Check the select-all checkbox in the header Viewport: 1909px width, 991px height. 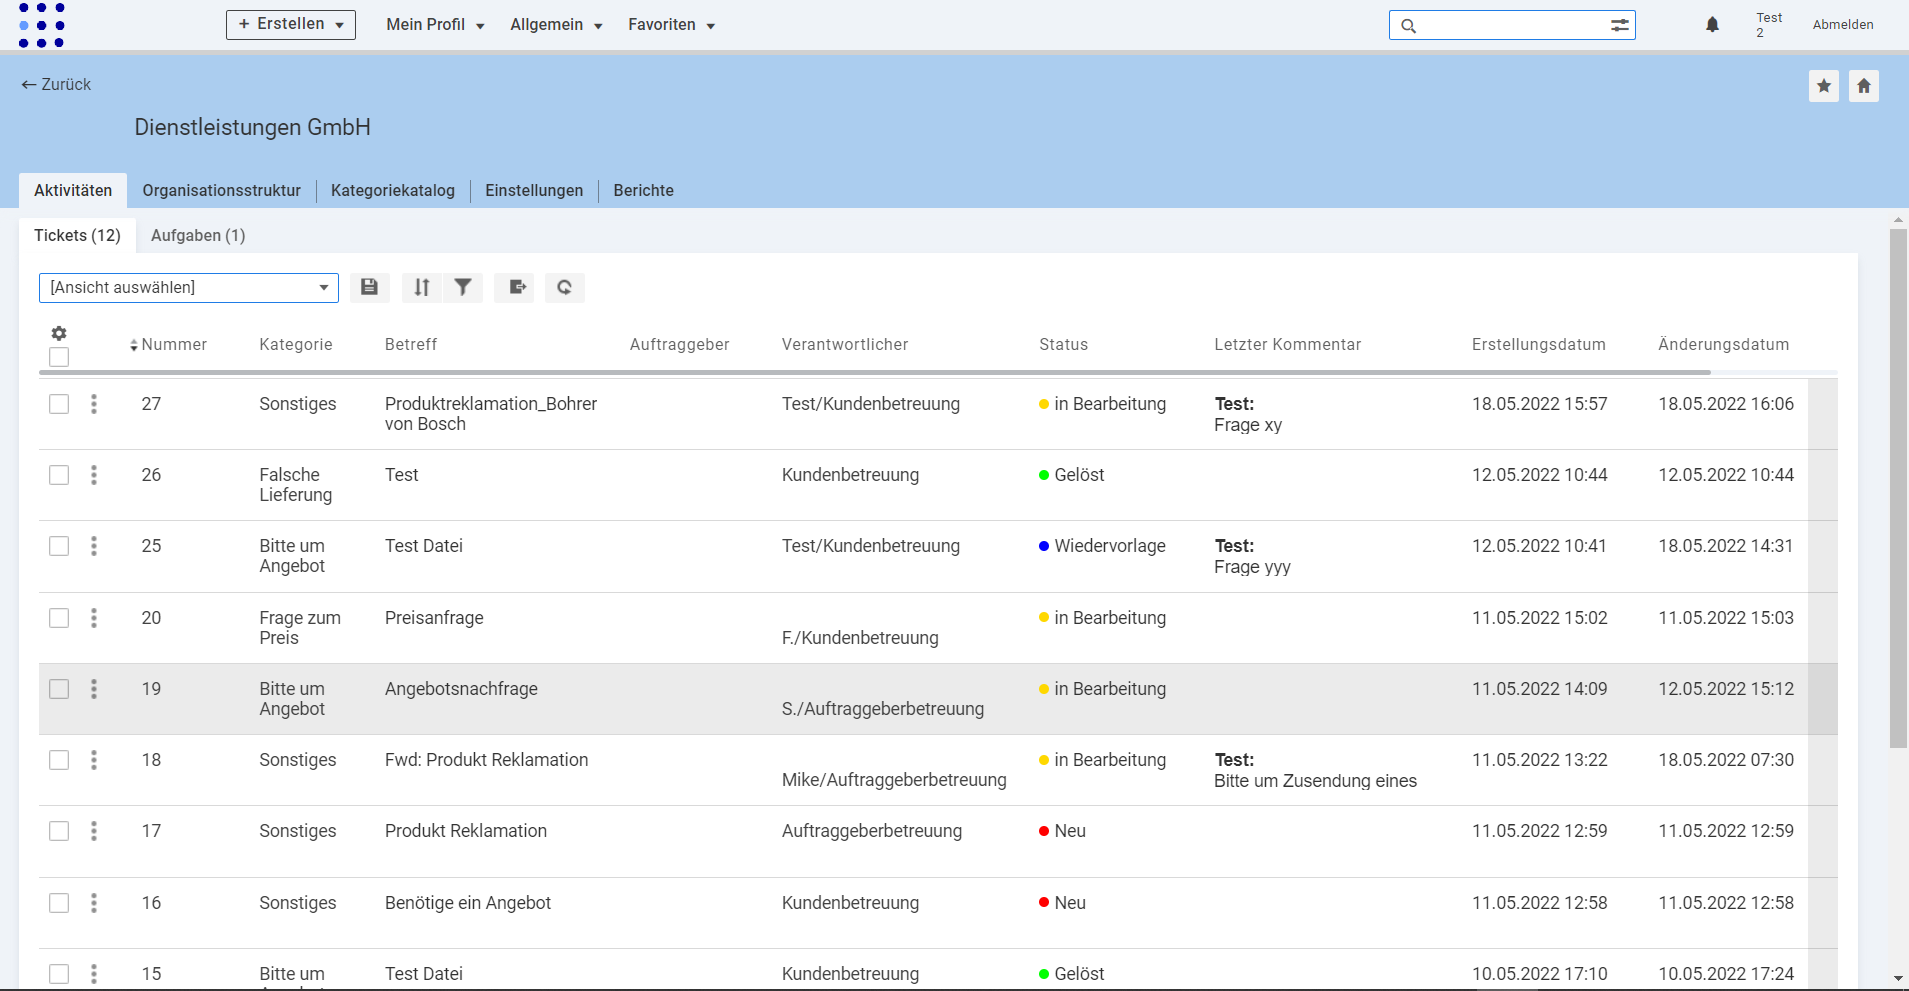(59, 357)
